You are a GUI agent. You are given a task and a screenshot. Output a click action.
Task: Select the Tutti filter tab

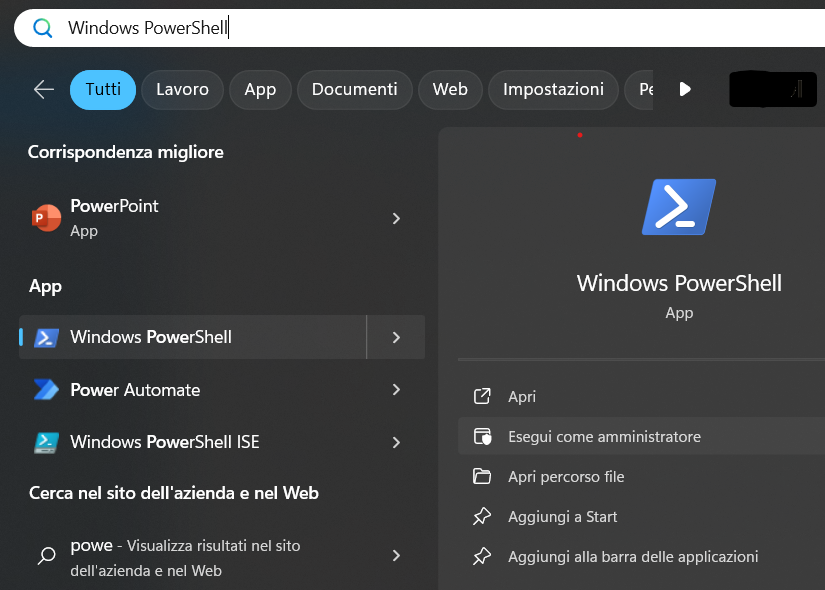103,89
